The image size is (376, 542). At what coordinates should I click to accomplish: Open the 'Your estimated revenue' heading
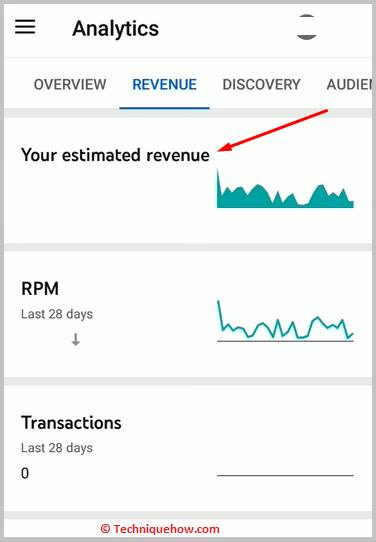tap(115, 155)
